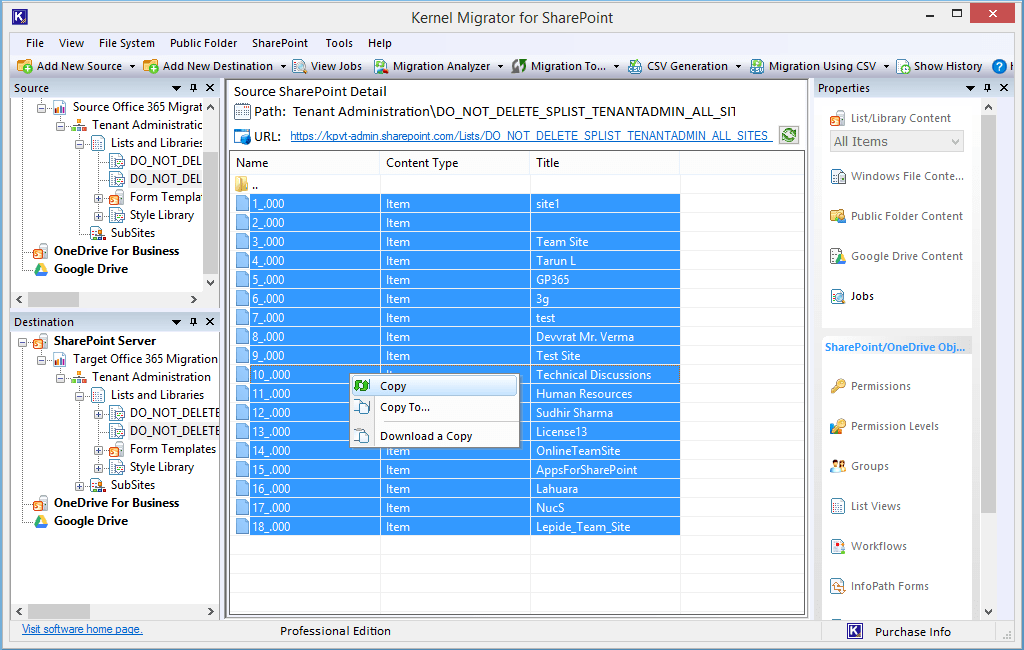Open the All Items combo box
This screenshot has height=650, width=1024.
pos(897,142)
